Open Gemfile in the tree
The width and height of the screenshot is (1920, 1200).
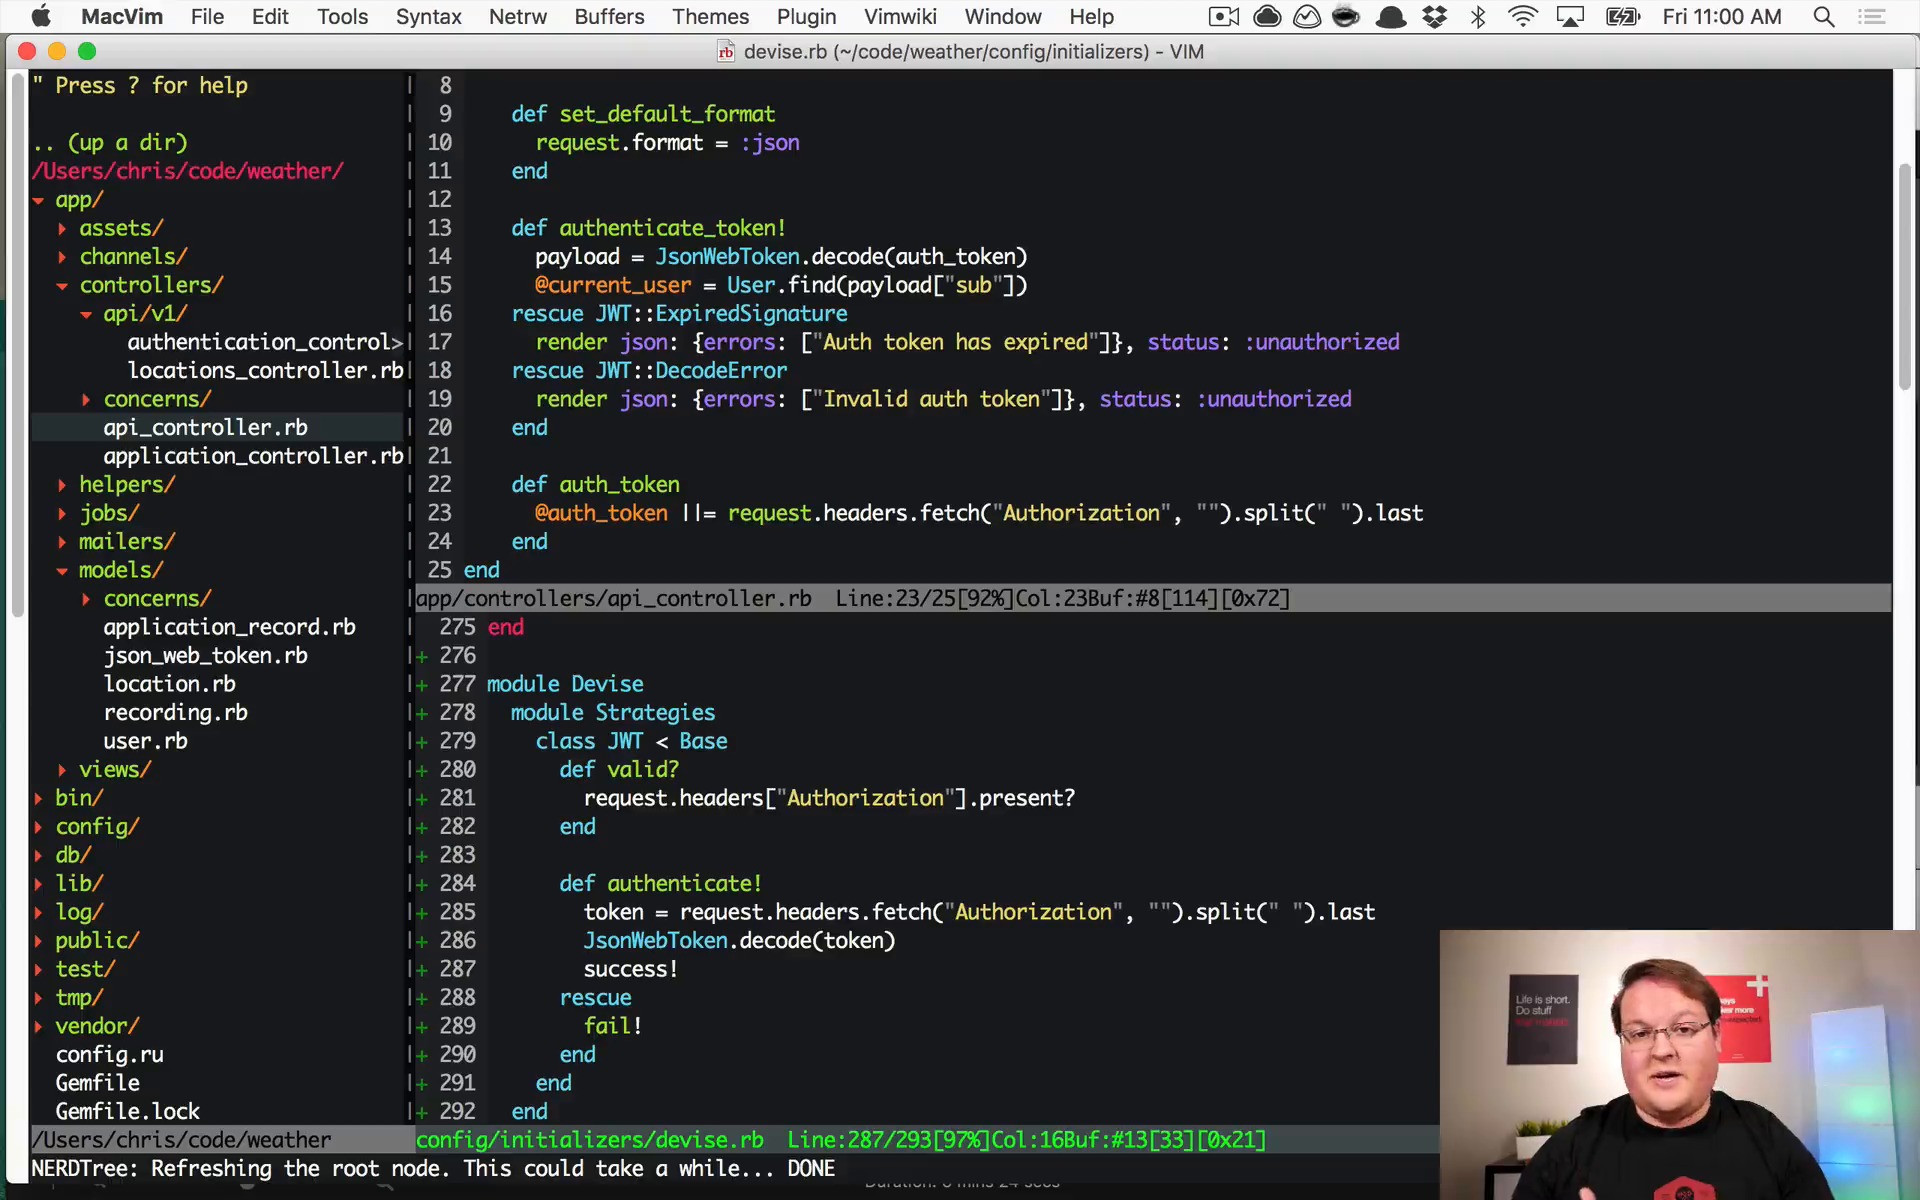(97, 1083)
